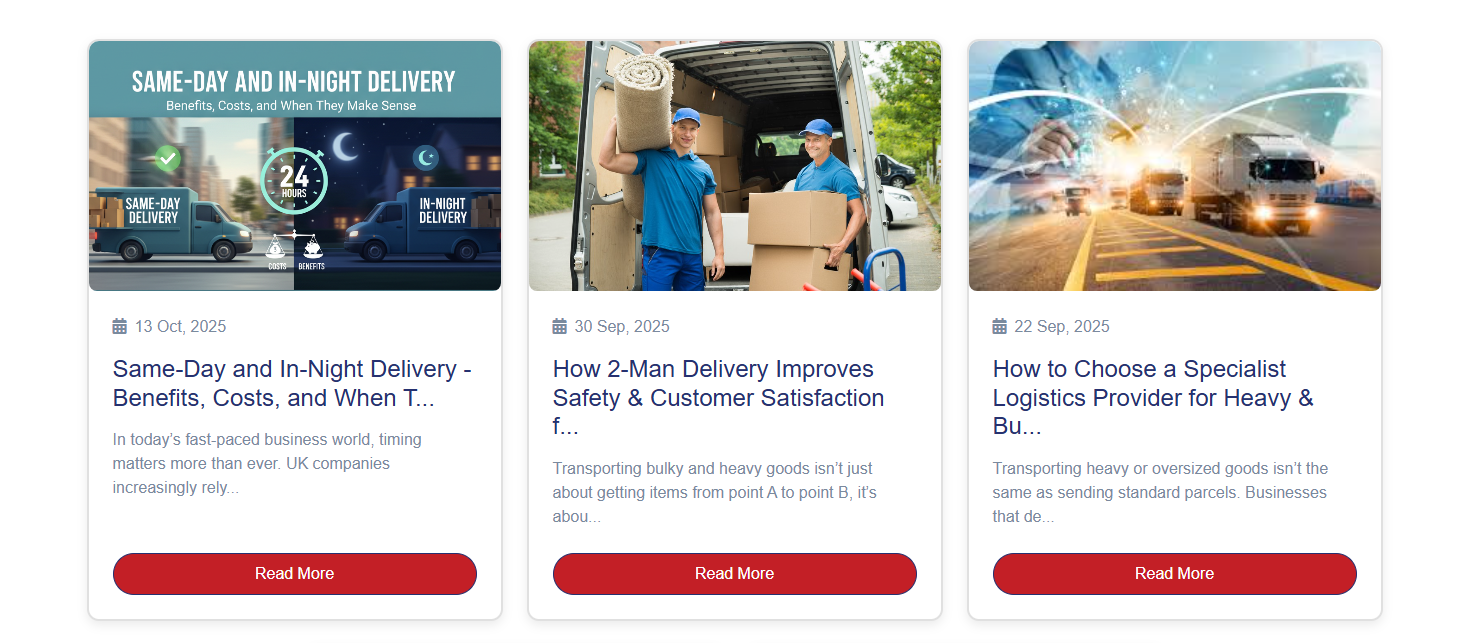Click the calendar icon beside 13 Oct, 2025

(x=120, y=326)
